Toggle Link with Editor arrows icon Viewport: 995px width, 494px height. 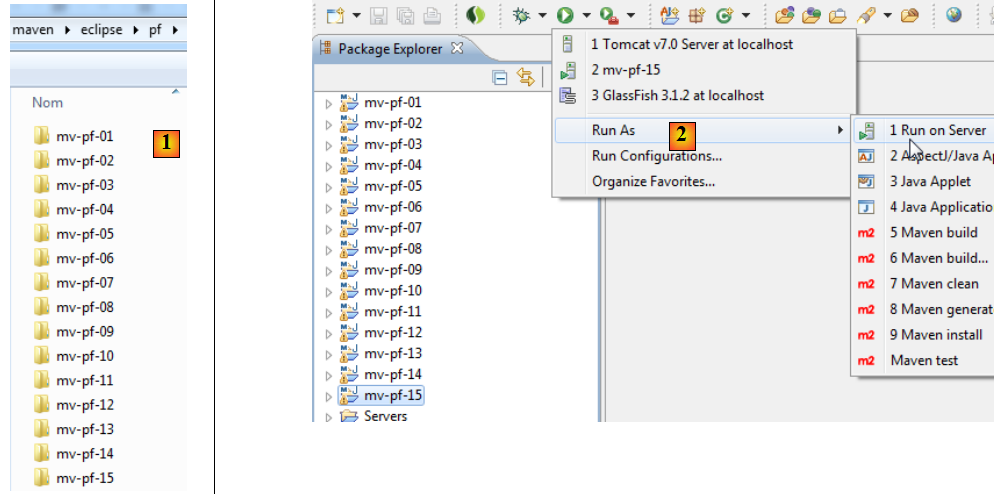click(x=525, y=78)
